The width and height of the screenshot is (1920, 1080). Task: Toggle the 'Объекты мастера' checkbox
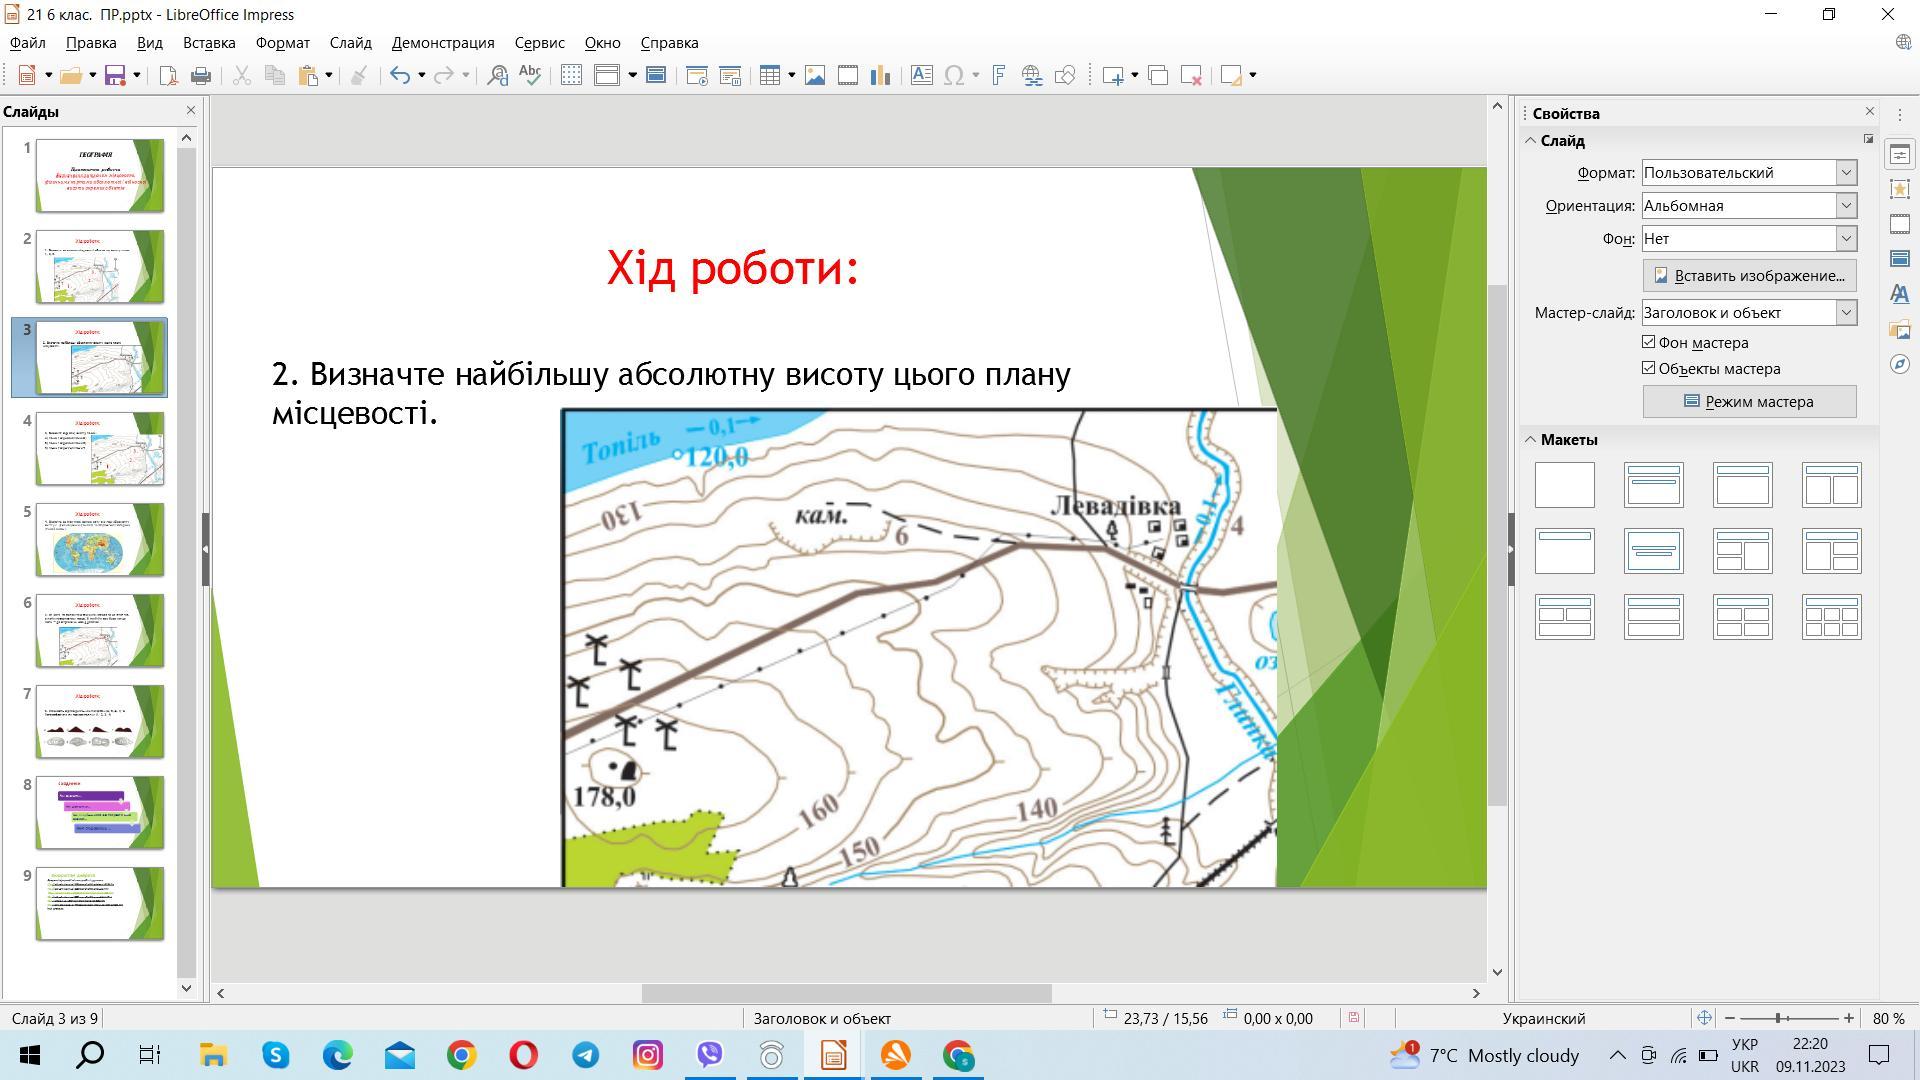(1649, 368)
